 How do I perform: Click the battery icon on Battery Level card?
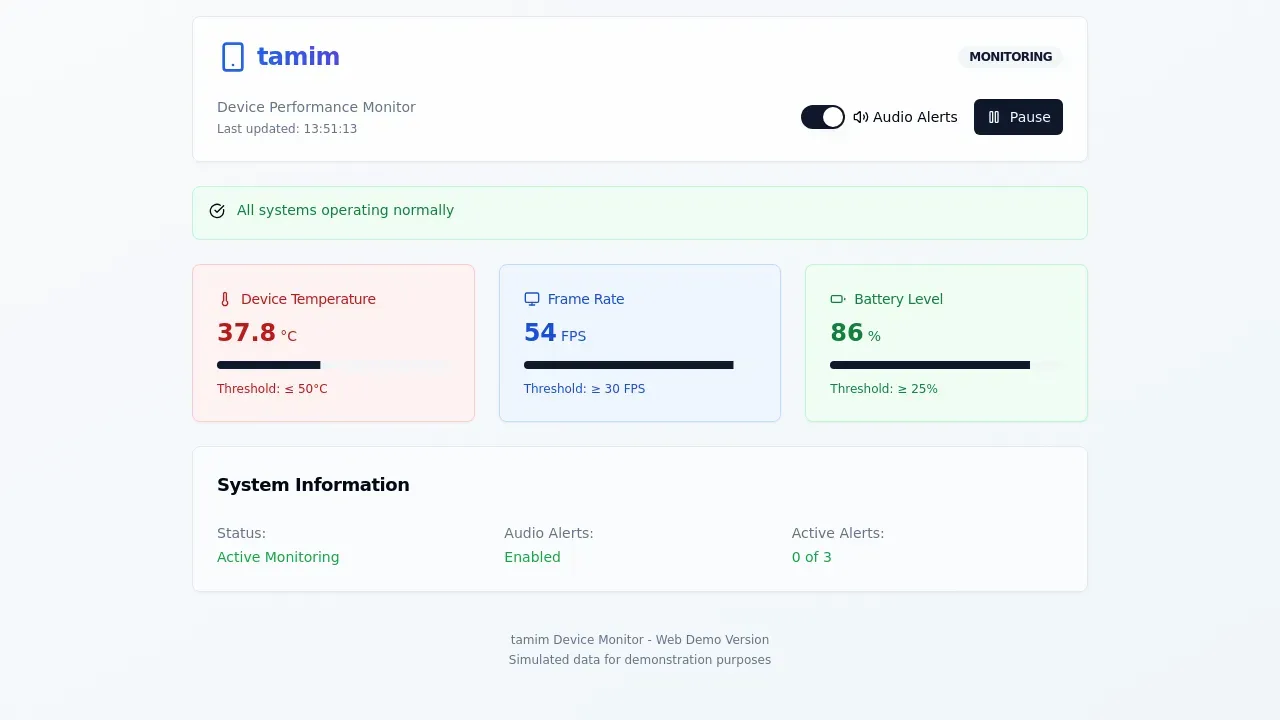tap(836, 299)
